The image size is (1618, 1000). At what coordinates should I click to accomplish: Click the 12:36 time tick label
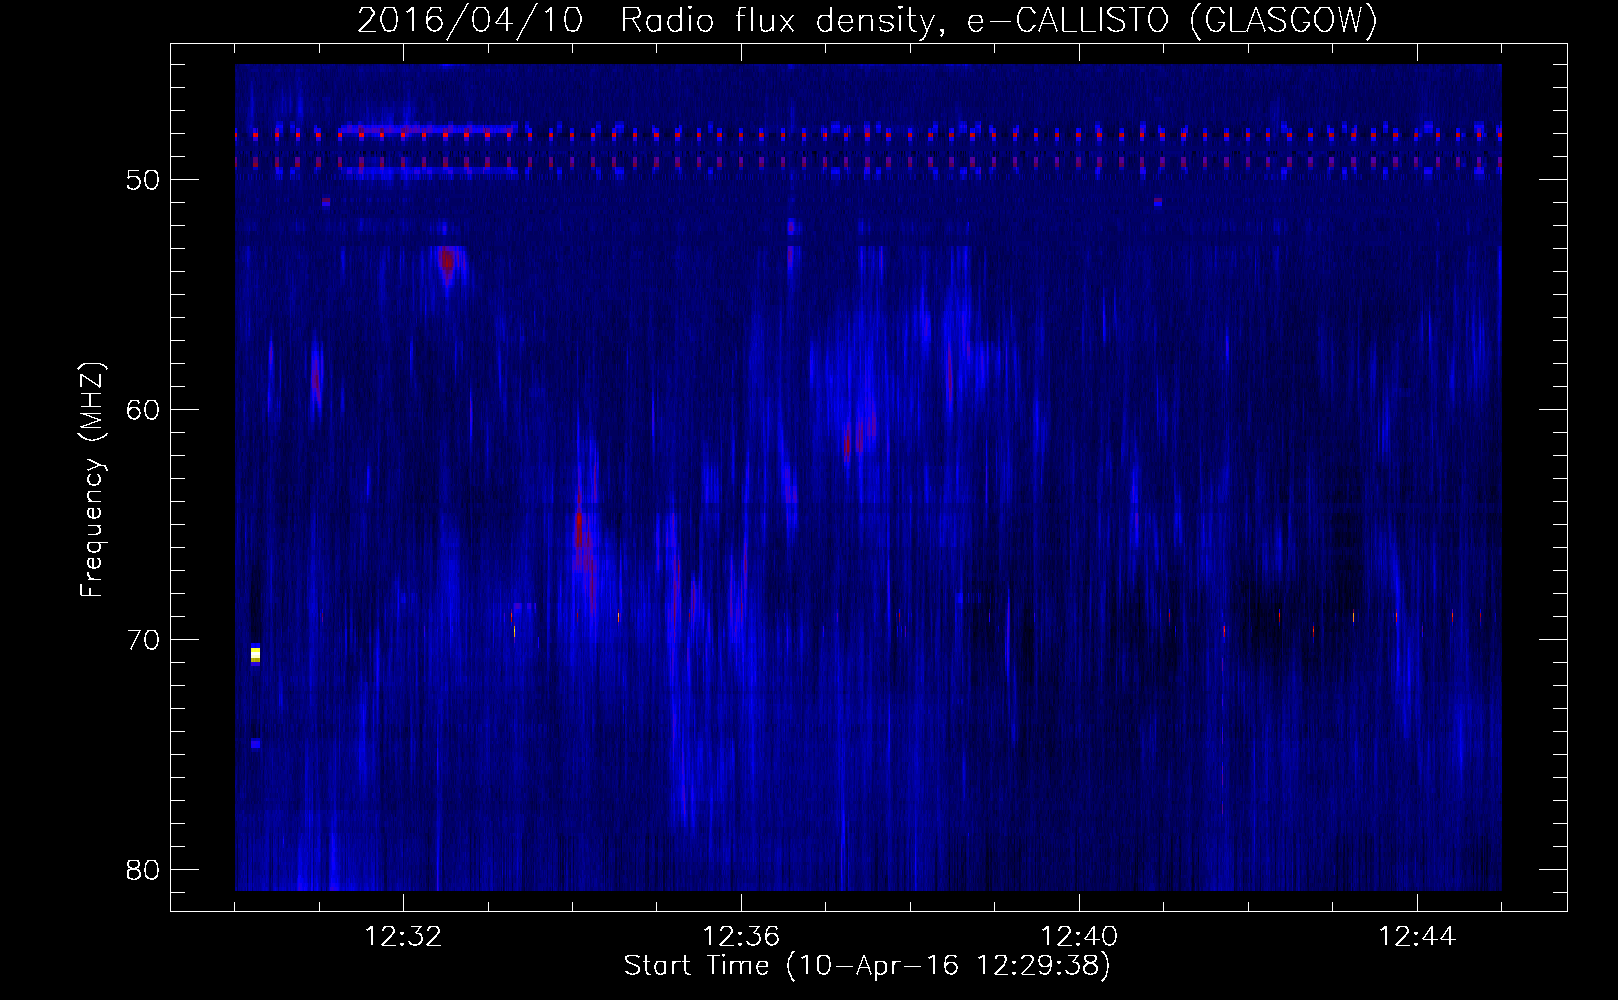(741, 937)
